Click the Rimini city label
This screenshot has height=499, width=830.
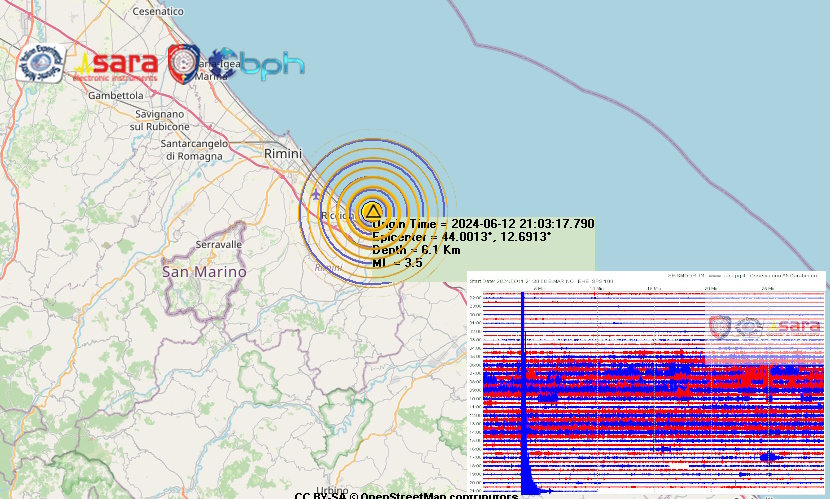tap(283, 153)
